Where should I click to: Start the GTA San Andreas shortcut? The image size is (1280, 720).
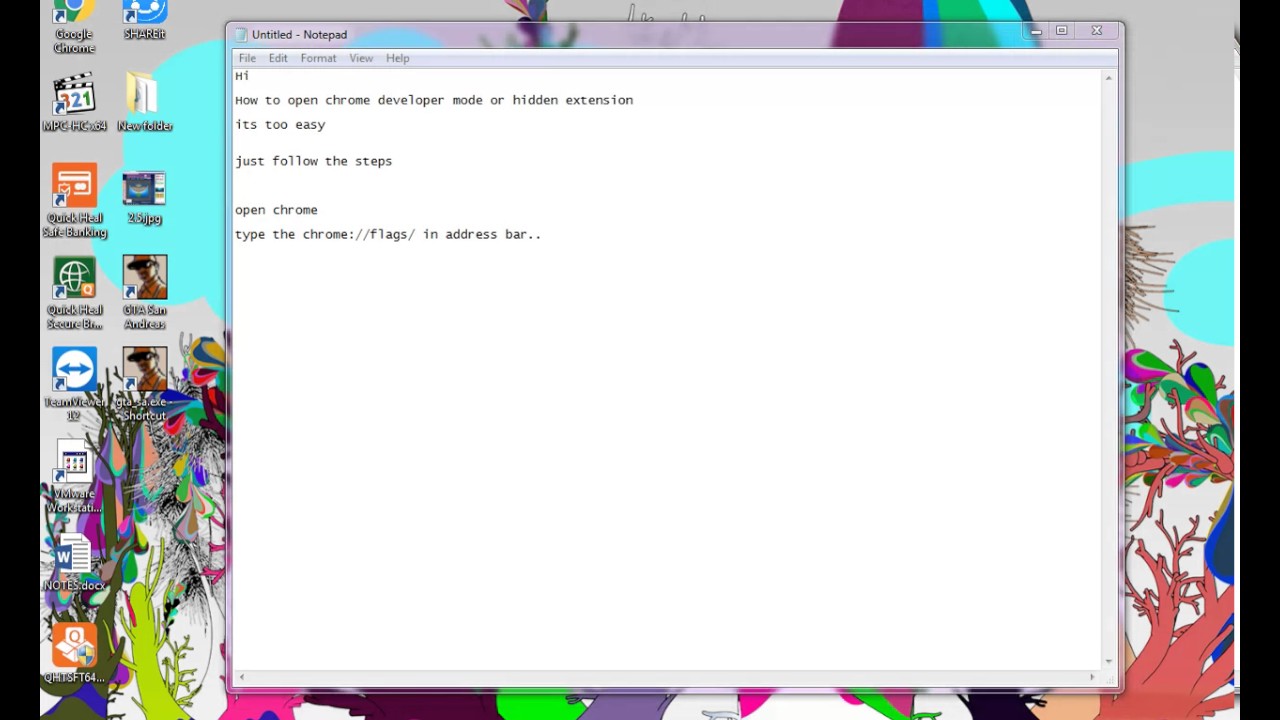point(145,292)
